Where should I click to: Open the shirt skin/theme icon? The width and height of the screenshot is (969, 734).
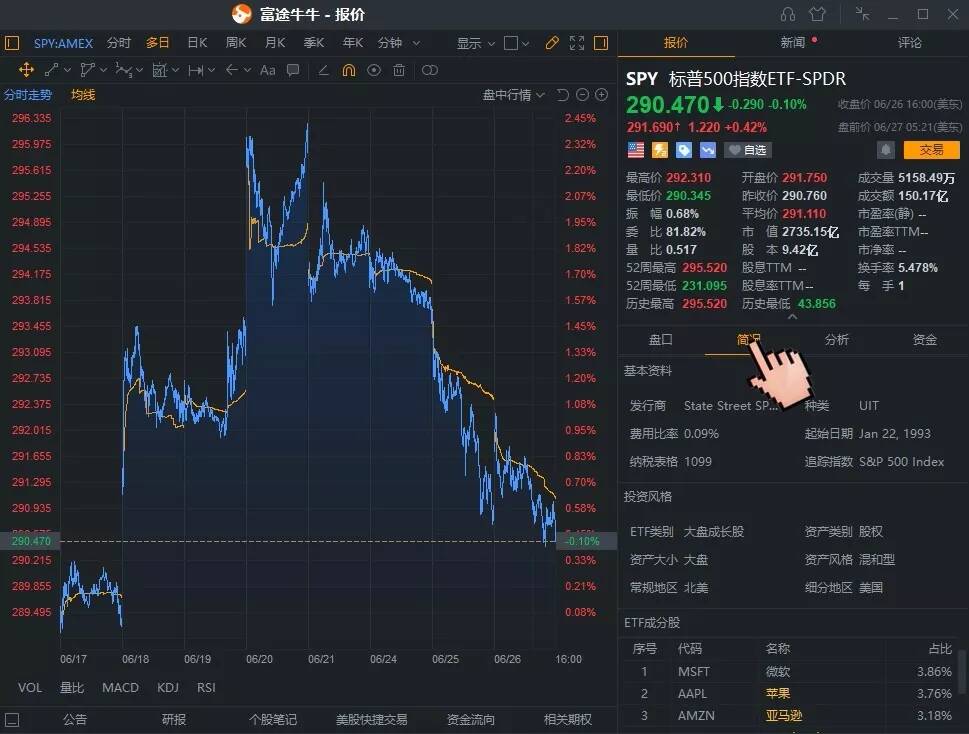pos(817,14)
